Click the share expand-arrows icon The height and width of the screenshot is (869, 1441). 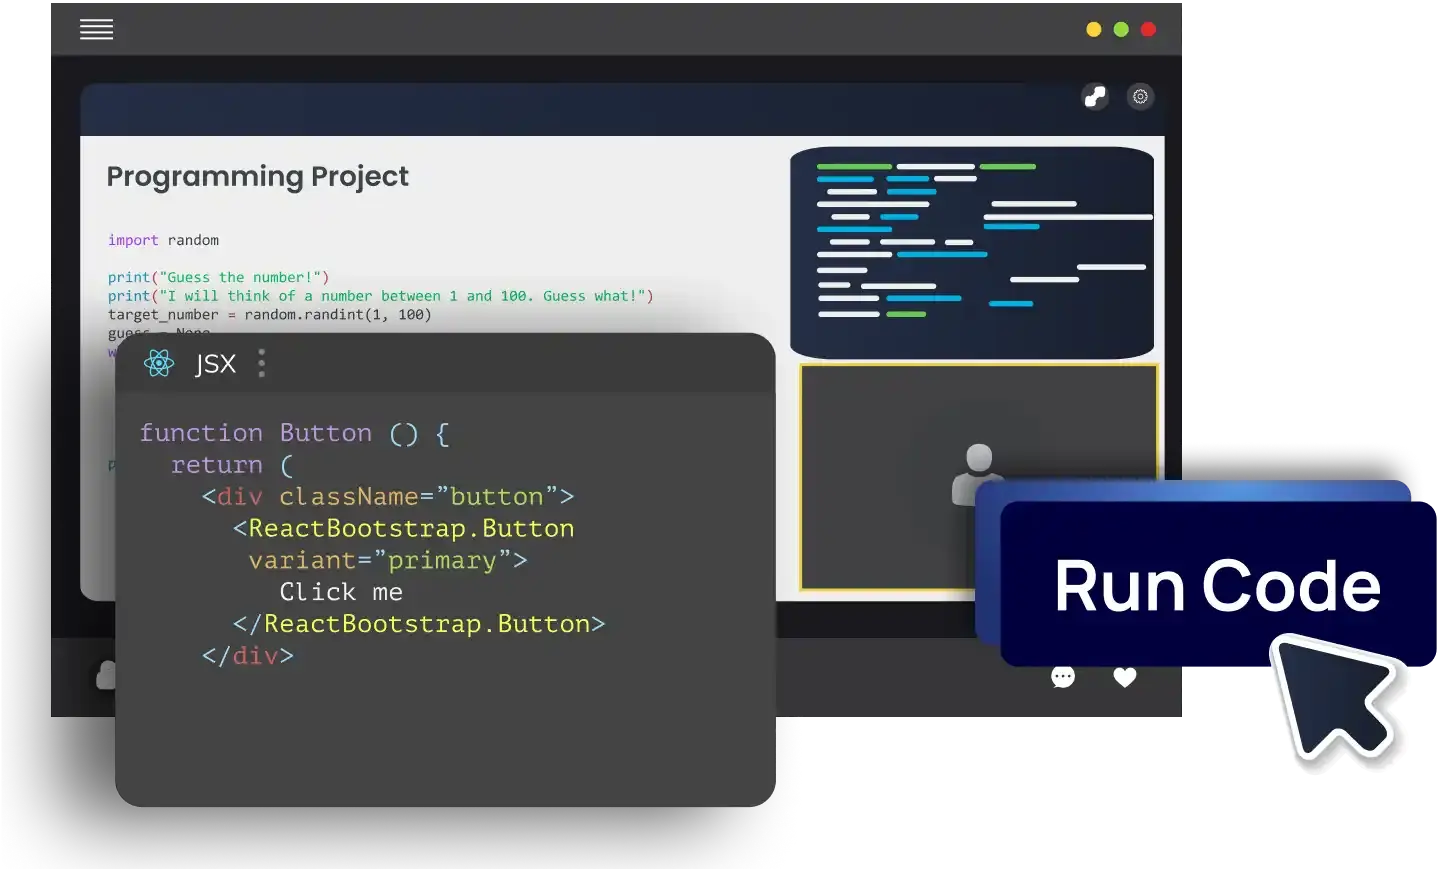click(1094, 97)
